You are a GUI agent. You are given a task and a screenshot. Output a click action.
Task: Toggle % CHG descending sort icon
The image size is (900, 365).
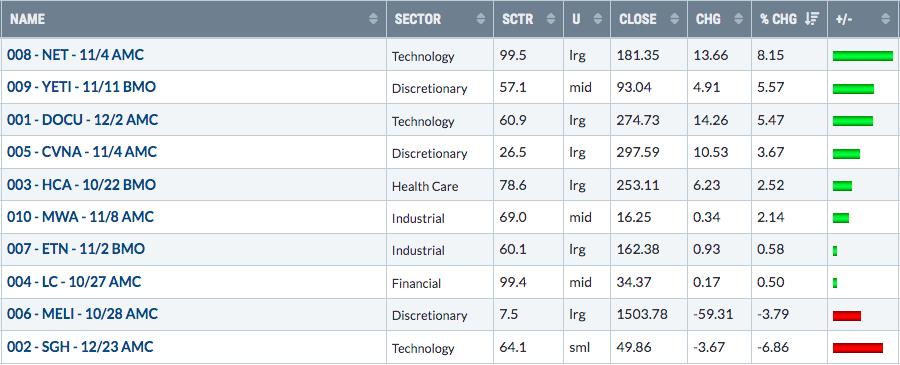[812, 19]
